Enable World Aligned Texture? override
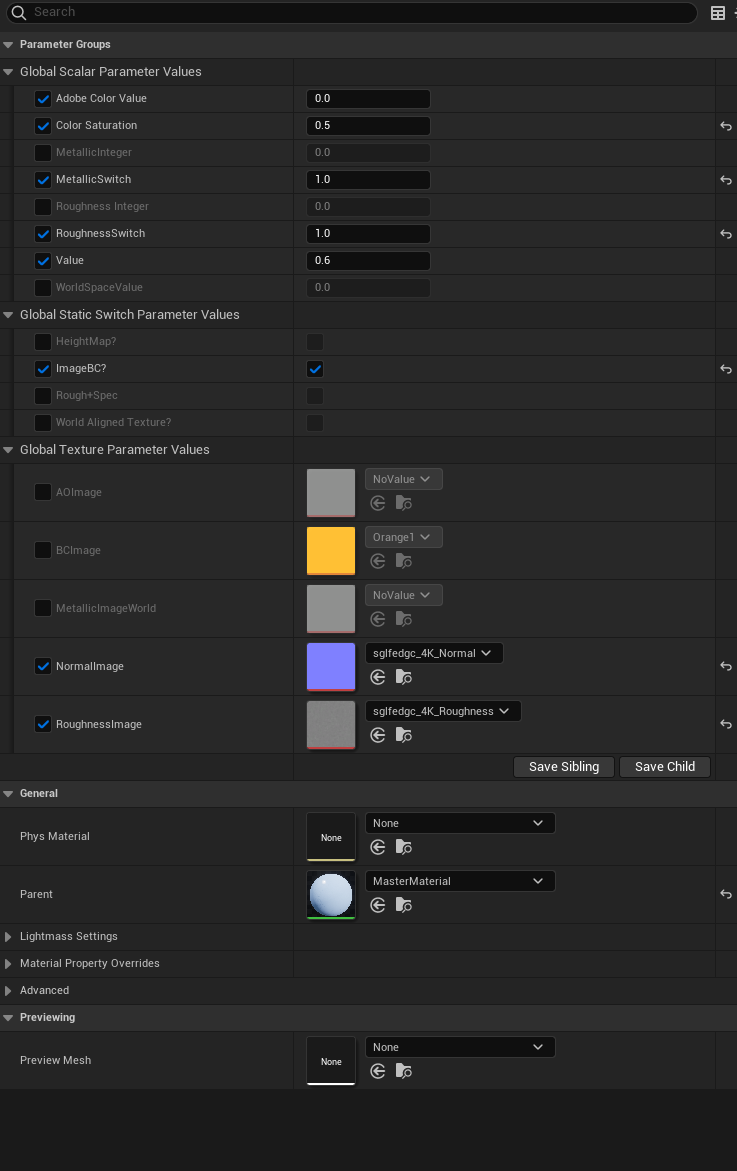This screenshot has width=737, height=1171. 43,423
